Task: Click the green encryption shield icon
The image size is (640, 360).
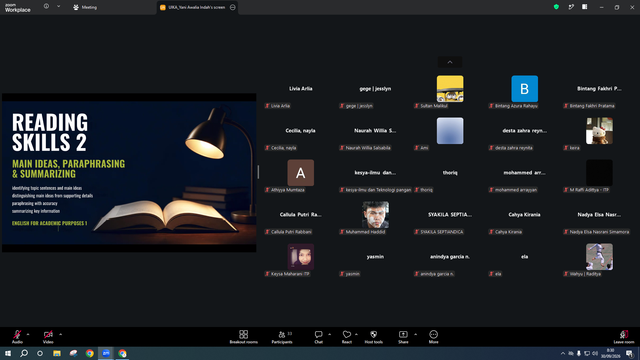Action: coord(556,7)
